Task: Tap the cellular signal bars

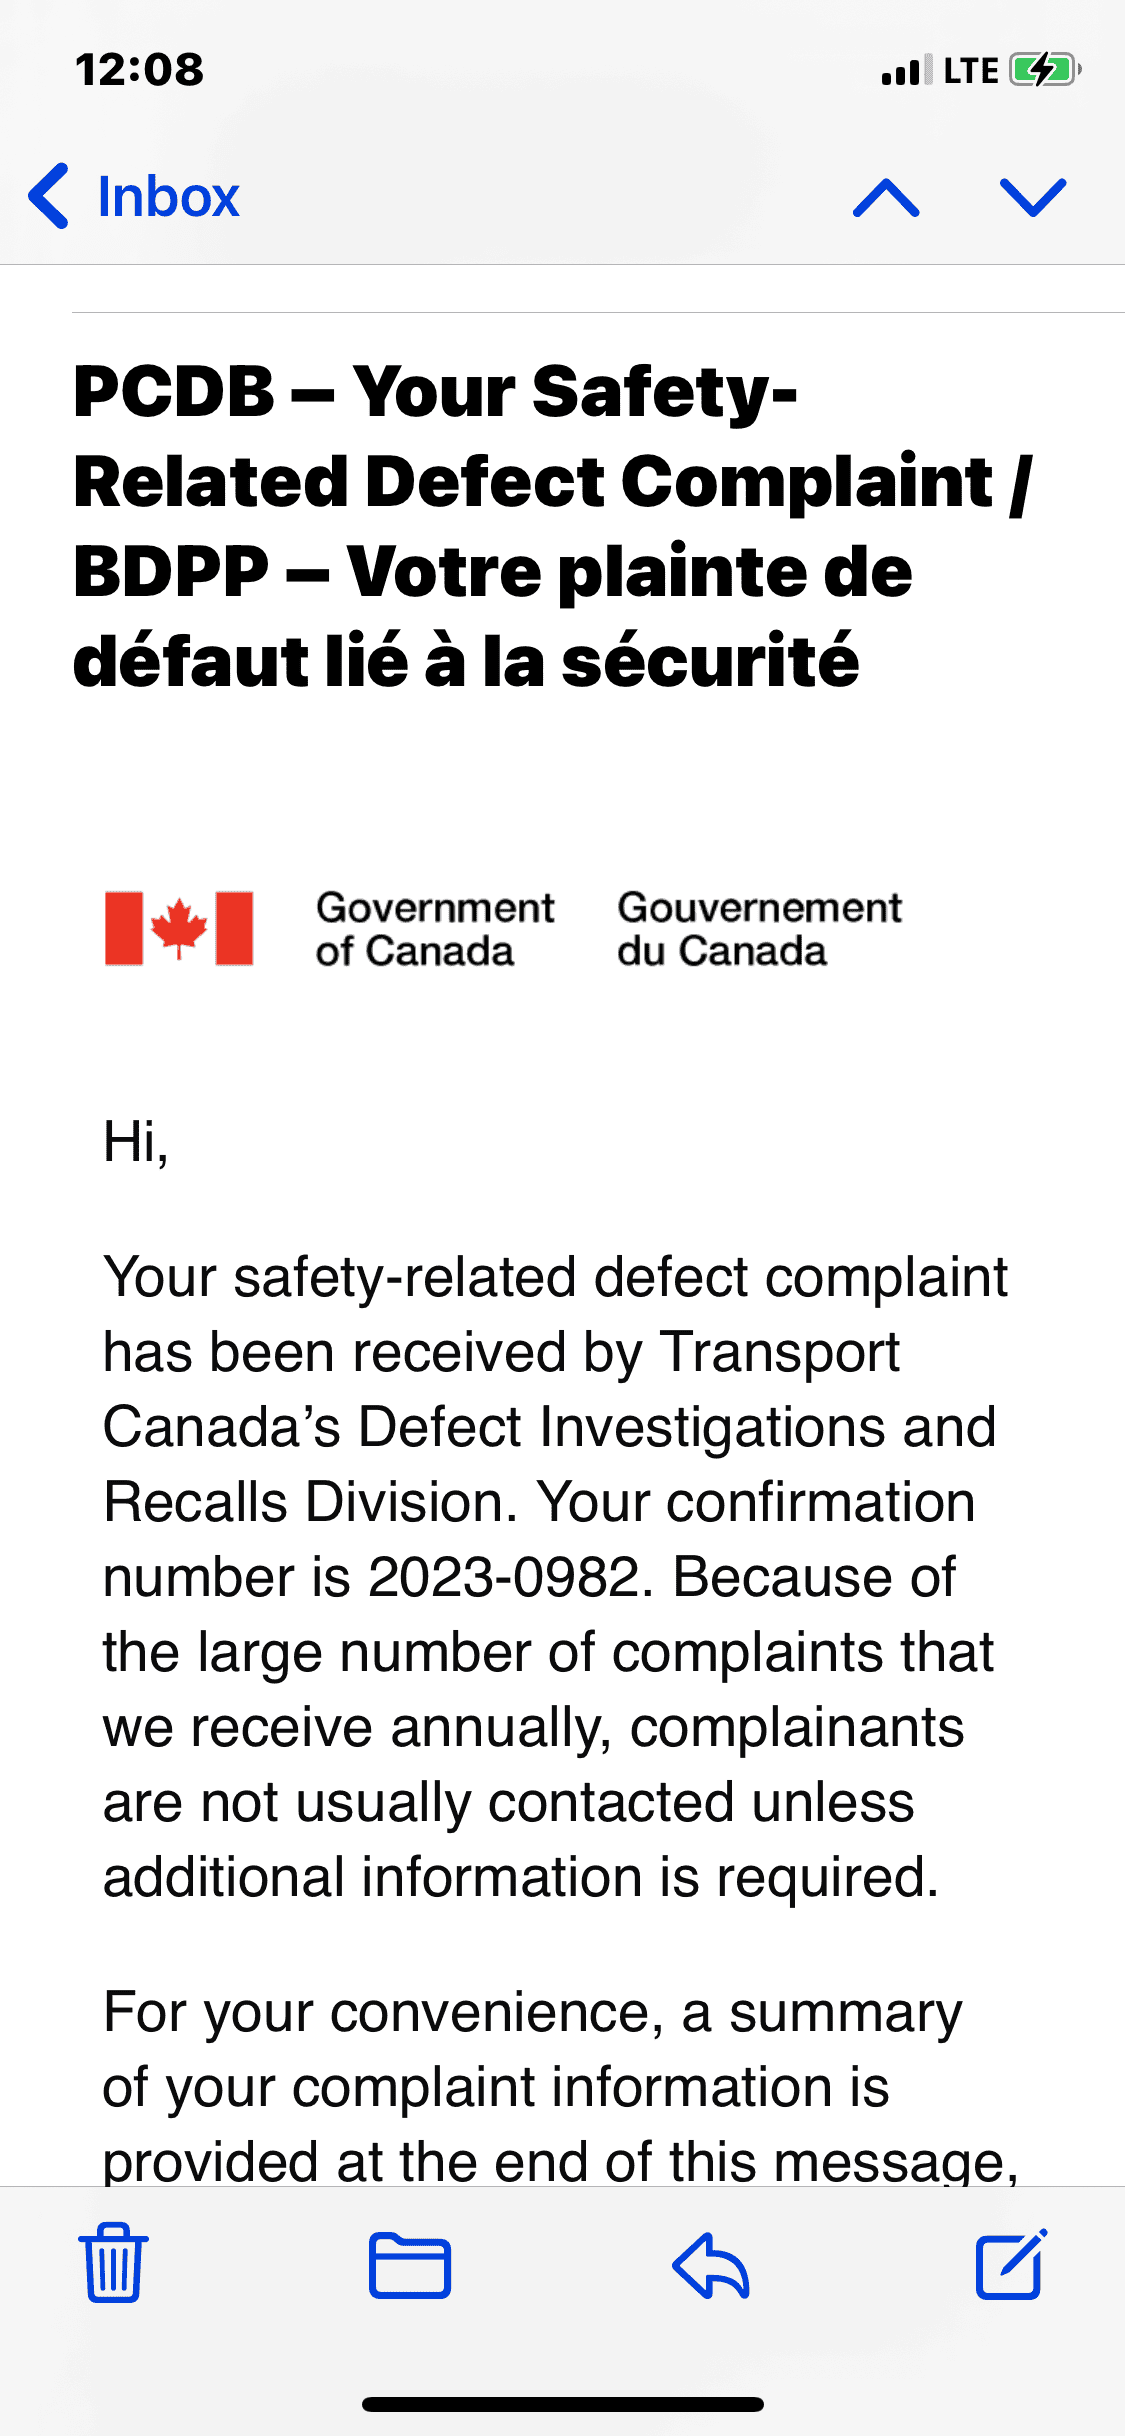Action: point(906,71)
